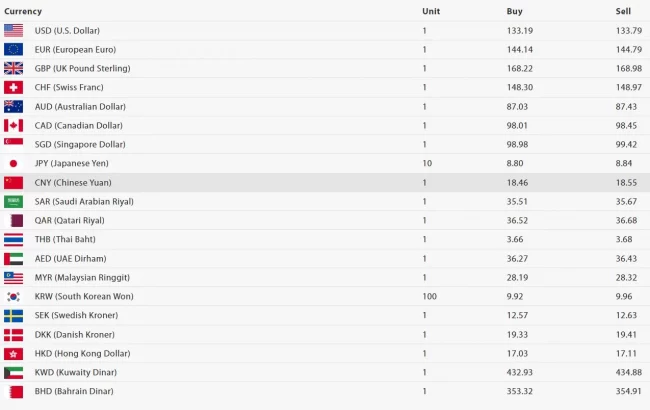Click the Swiss Franc flag icon
Image resolution: width=650 pixels, height=410 pixels.
14,87
